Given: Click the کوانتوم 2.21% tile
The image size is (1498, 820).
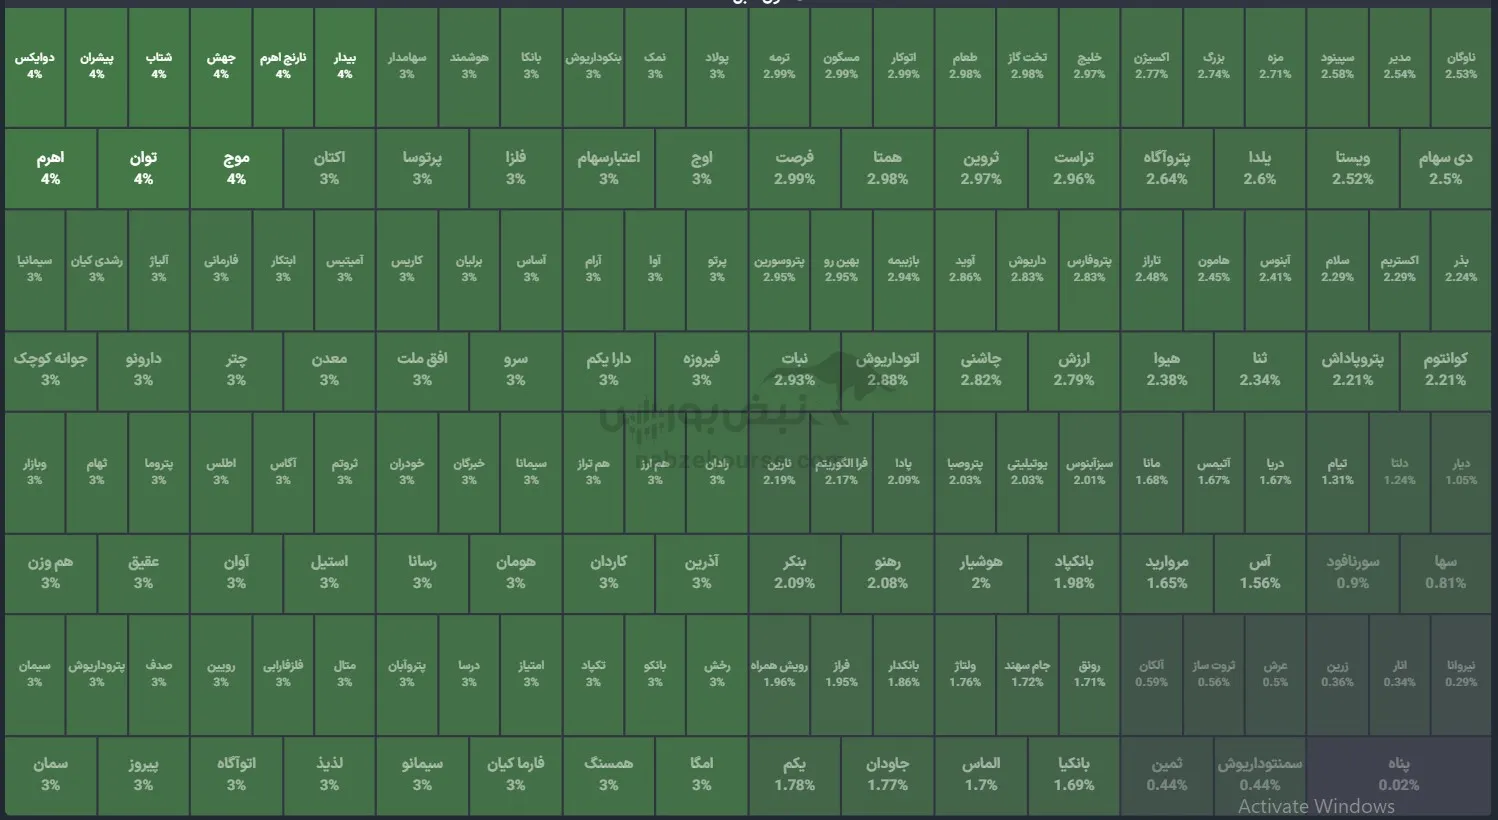Looking at the screenshot, I should pos(1445,370).
